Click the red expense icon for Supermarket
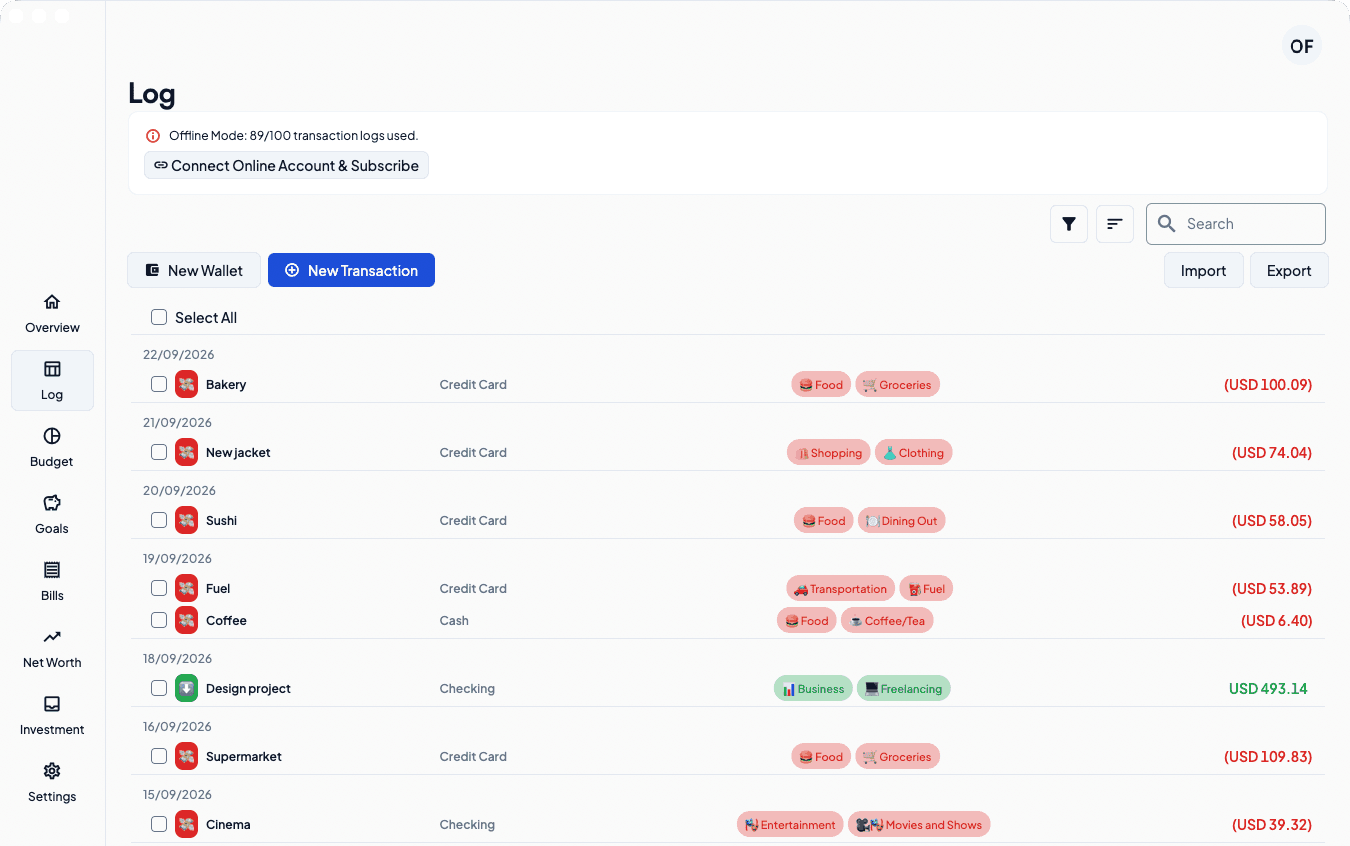 pyautogui.click(x=186, y=756)
